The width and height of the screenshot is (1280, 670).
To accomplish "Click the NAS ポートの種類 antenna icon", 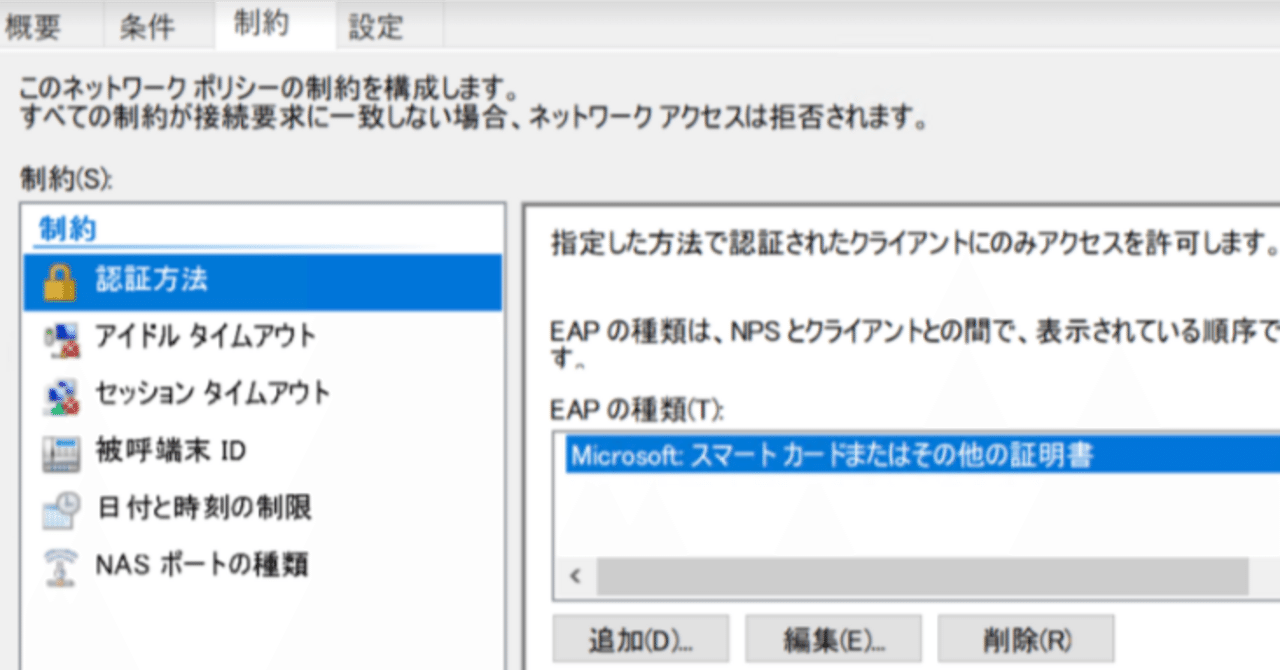I will point(62,563).
